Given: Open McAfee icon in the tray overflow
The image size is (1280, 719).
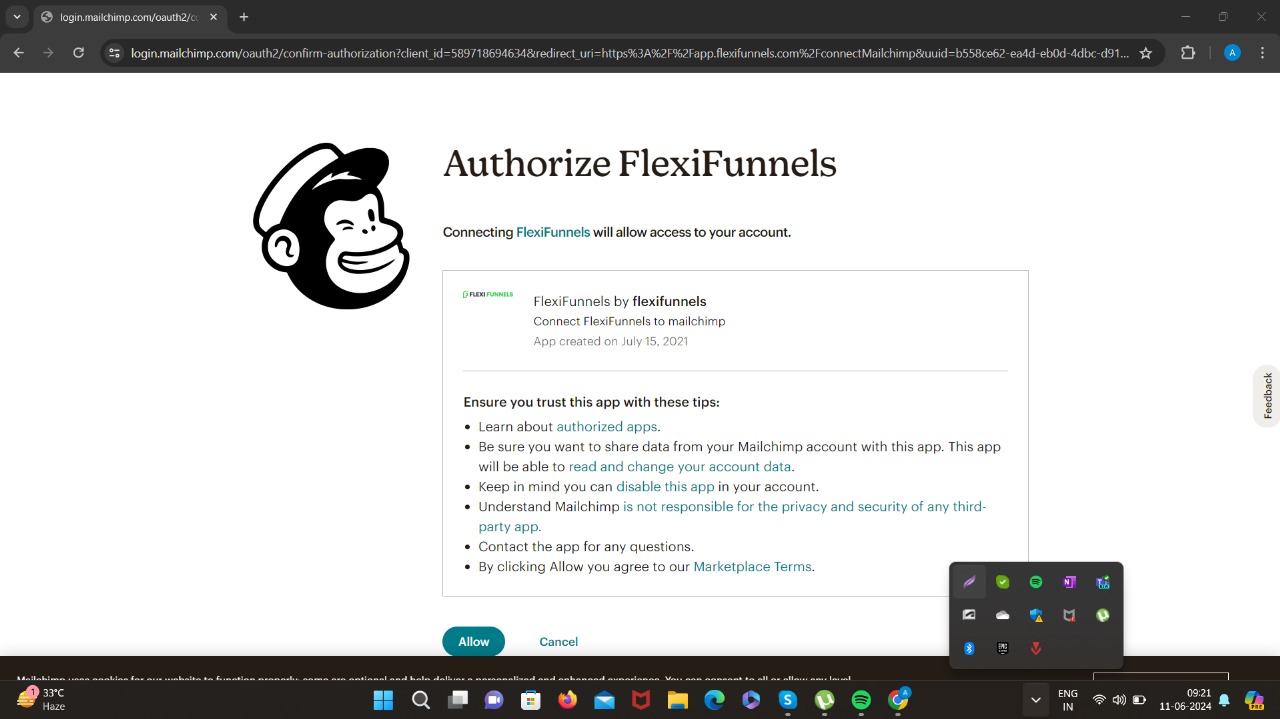Looking at the screenshot, I should (x=1069, y=615).
